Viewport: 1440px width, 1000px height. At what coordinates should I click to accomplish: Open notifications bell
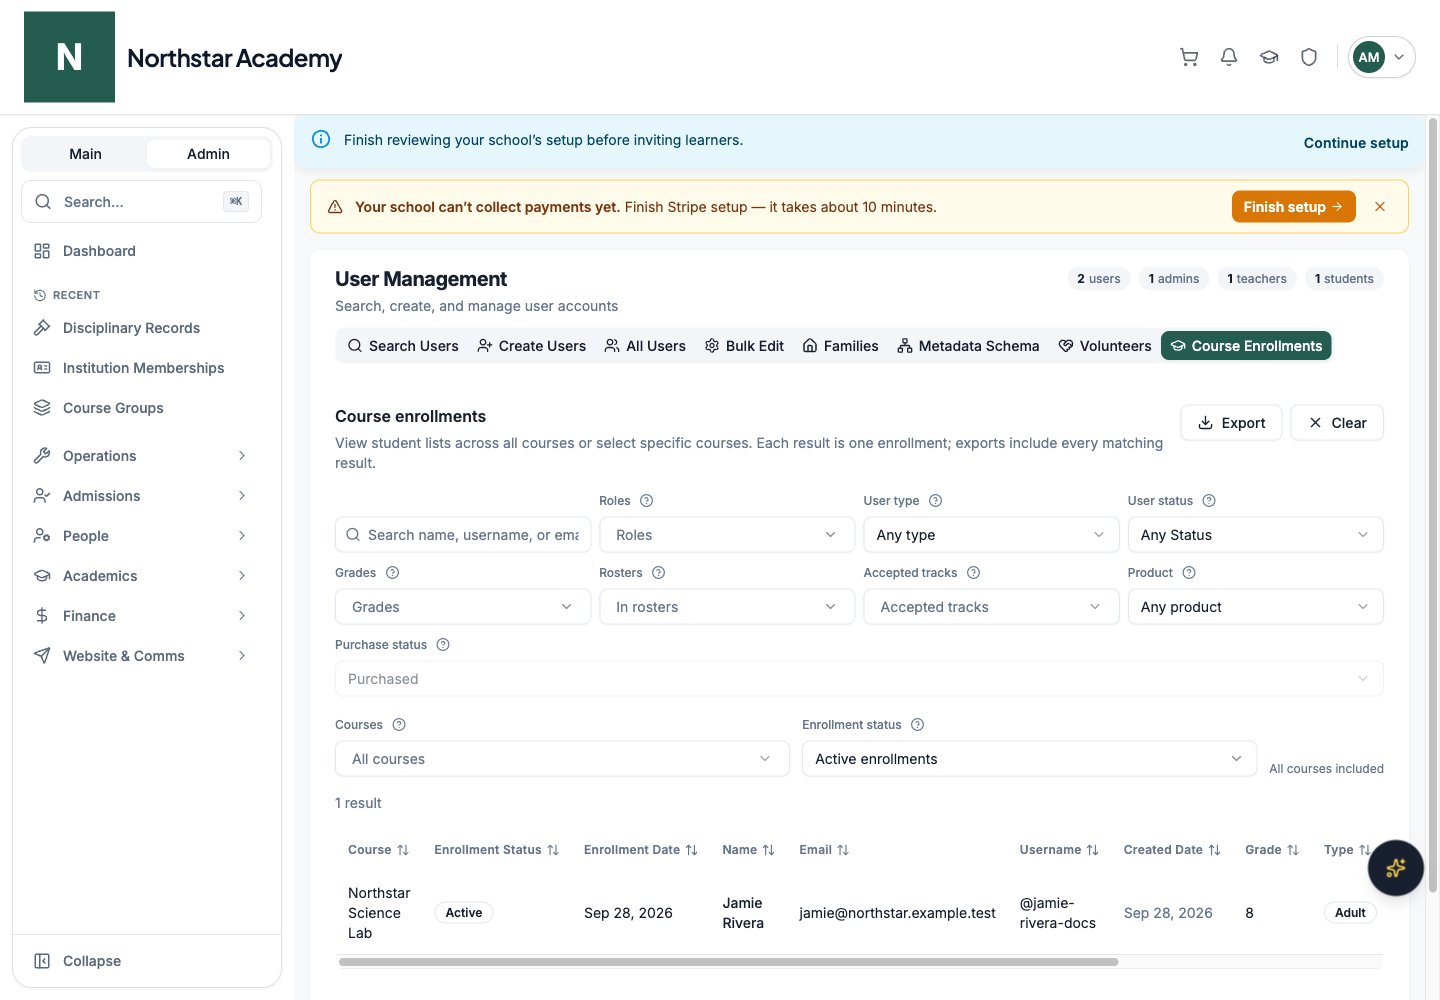click(1229, 57)
